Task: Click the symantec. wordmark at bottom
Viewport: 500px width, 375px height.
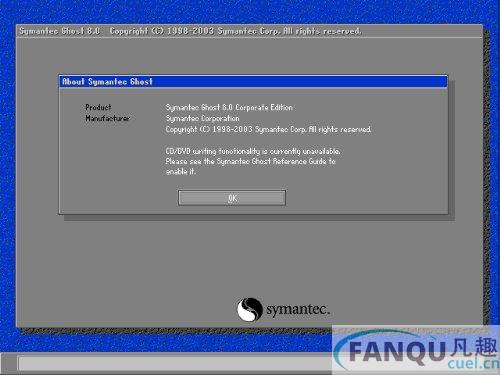Action: [298, 309]
